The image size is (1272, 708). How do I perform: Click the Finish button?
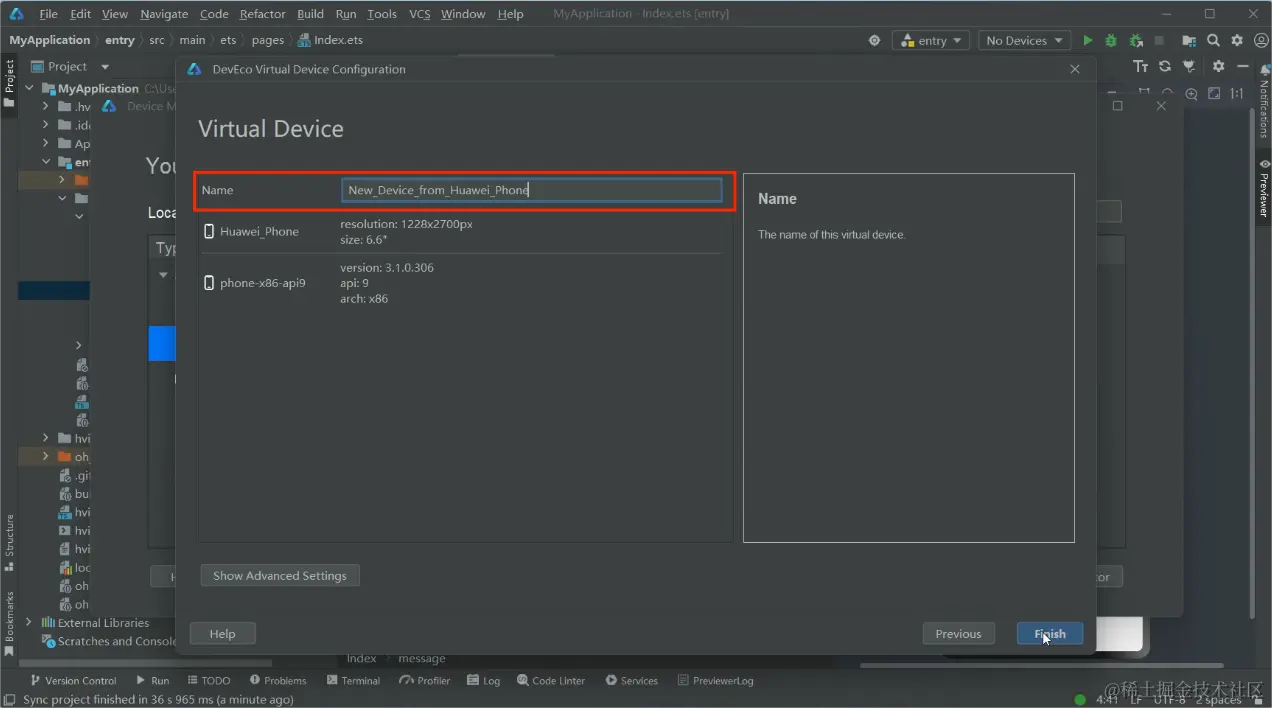tap(1050, 634)
